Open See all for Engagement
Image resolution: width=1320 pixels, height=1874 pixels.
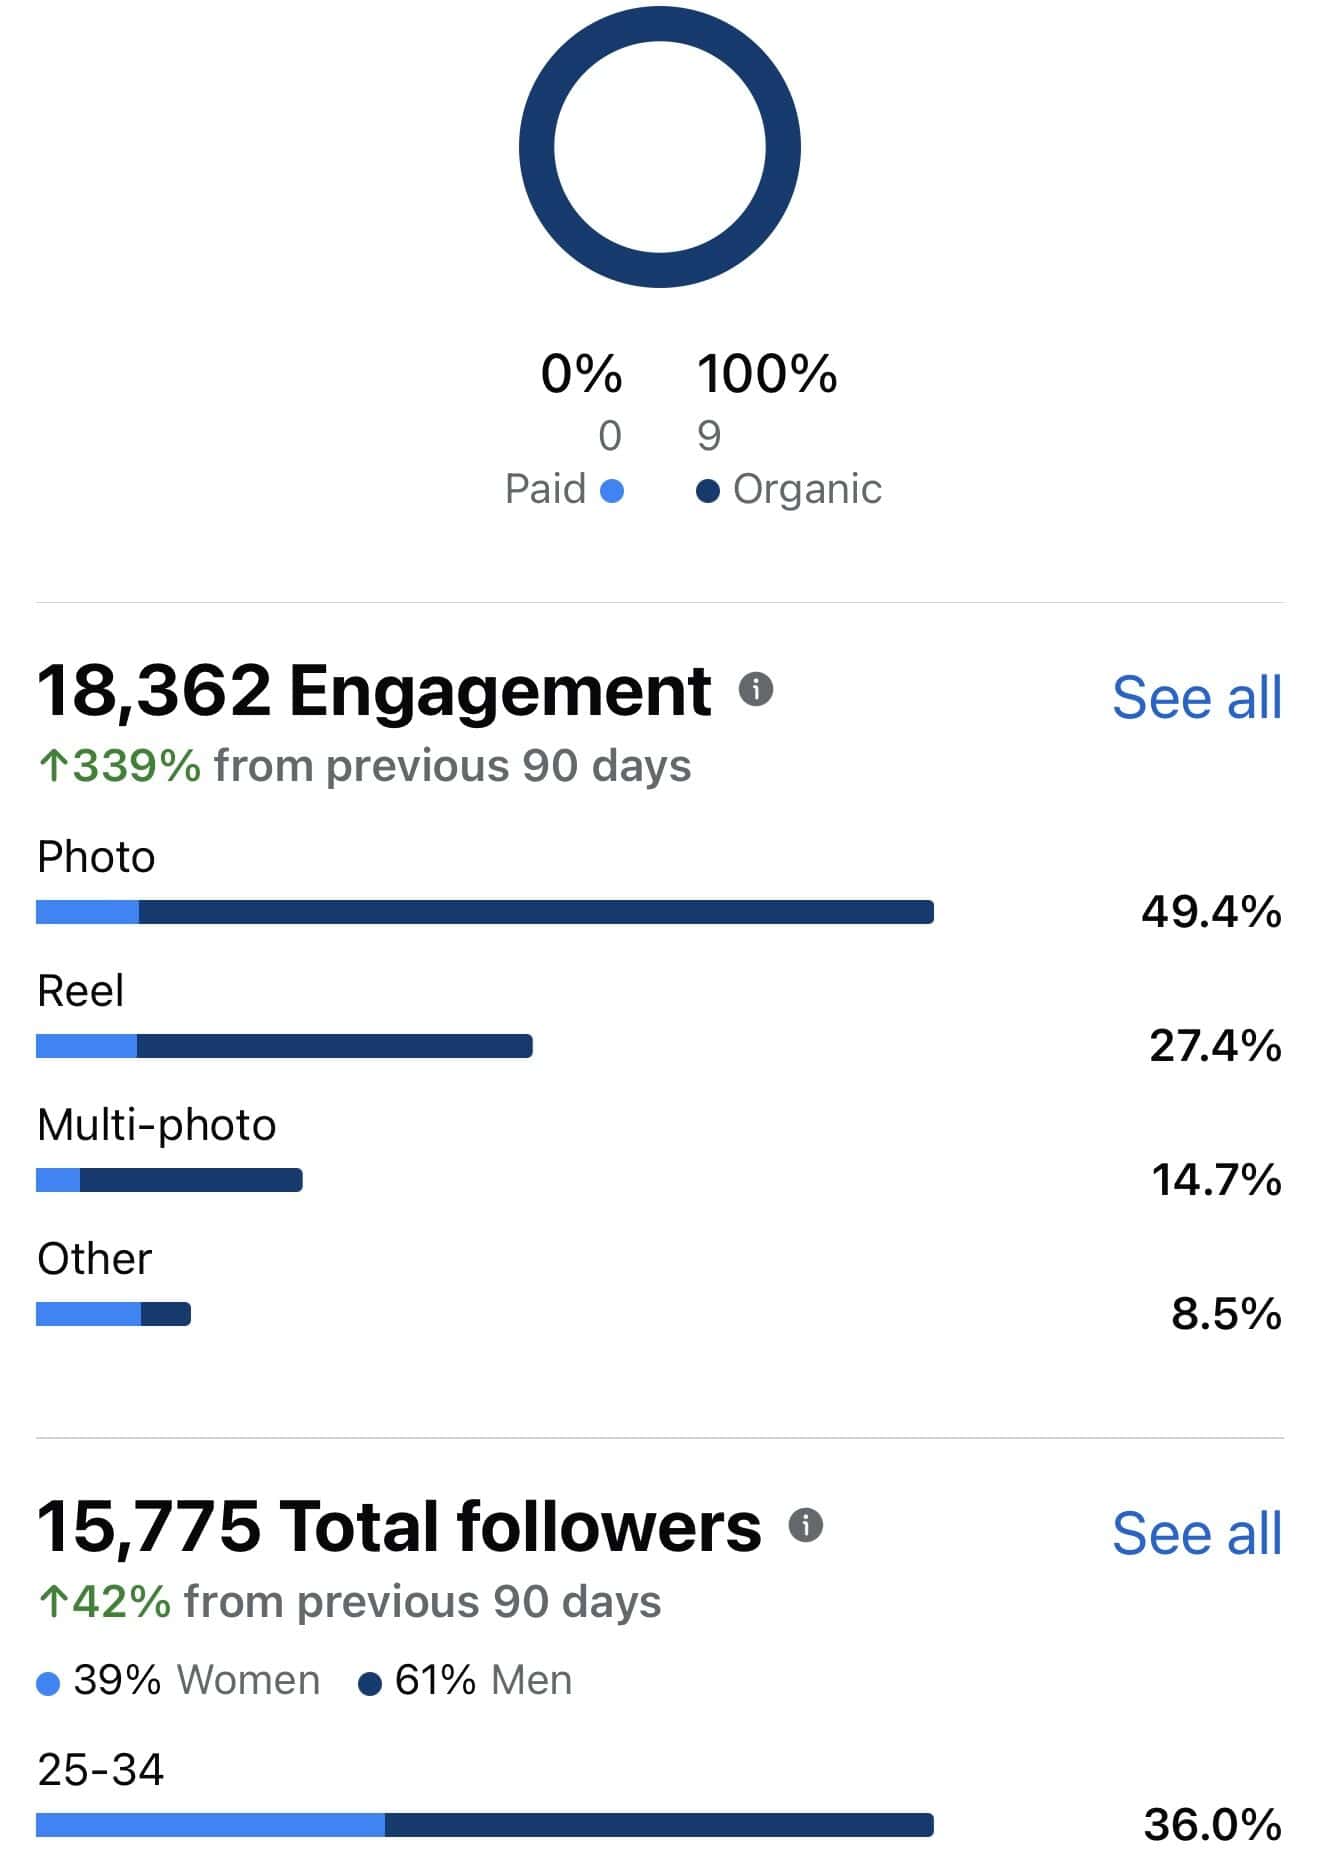coord(1196,697)
